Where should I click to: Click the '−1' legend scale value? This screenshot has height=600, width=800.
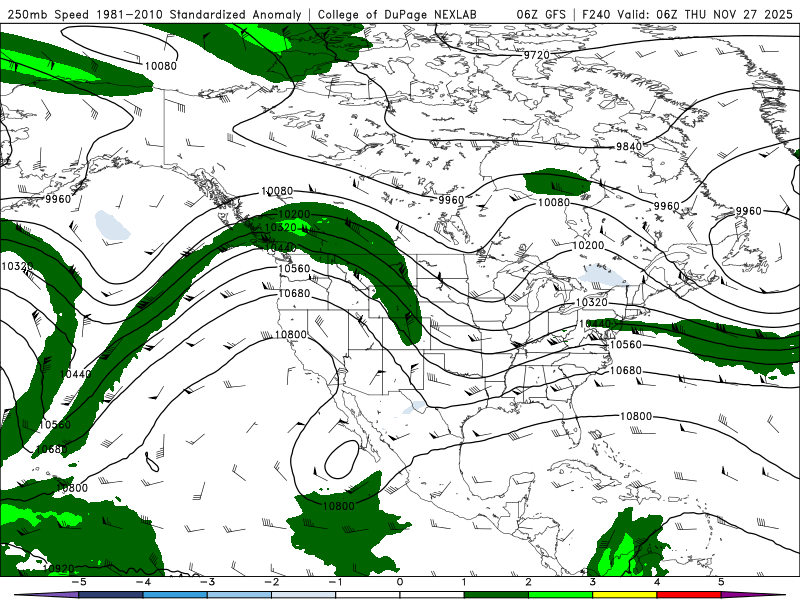tap(335, 582)
